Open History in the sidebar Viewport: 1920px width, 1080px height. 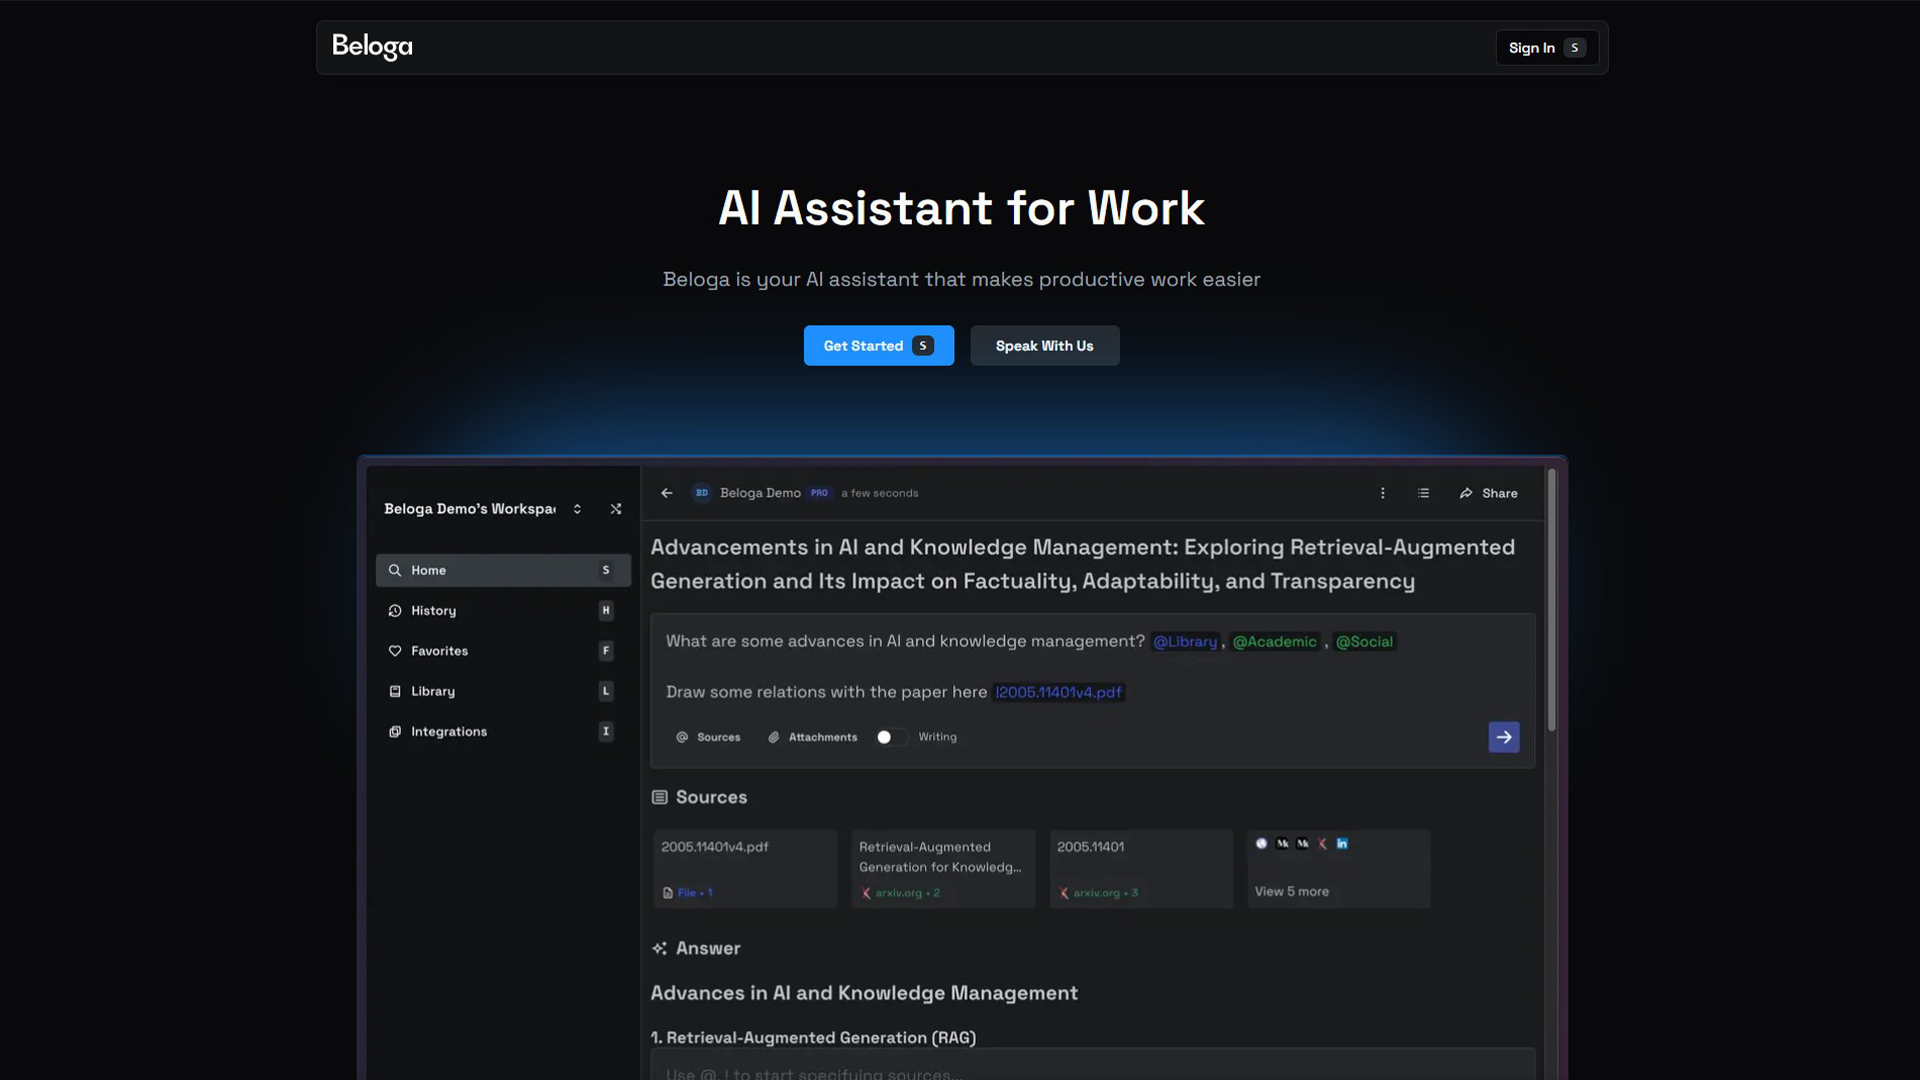pyautogui.click(x=503, y=611)
